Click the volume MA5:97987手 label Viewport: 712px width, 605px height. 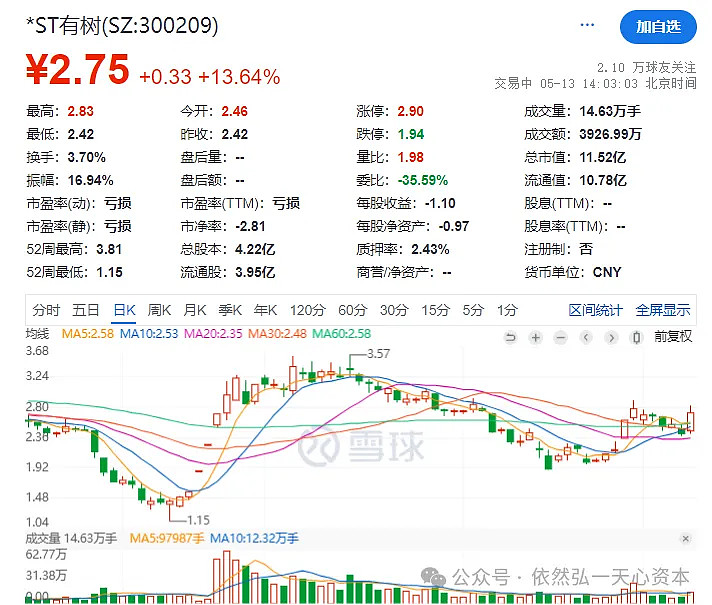click(x=167, y=539)
